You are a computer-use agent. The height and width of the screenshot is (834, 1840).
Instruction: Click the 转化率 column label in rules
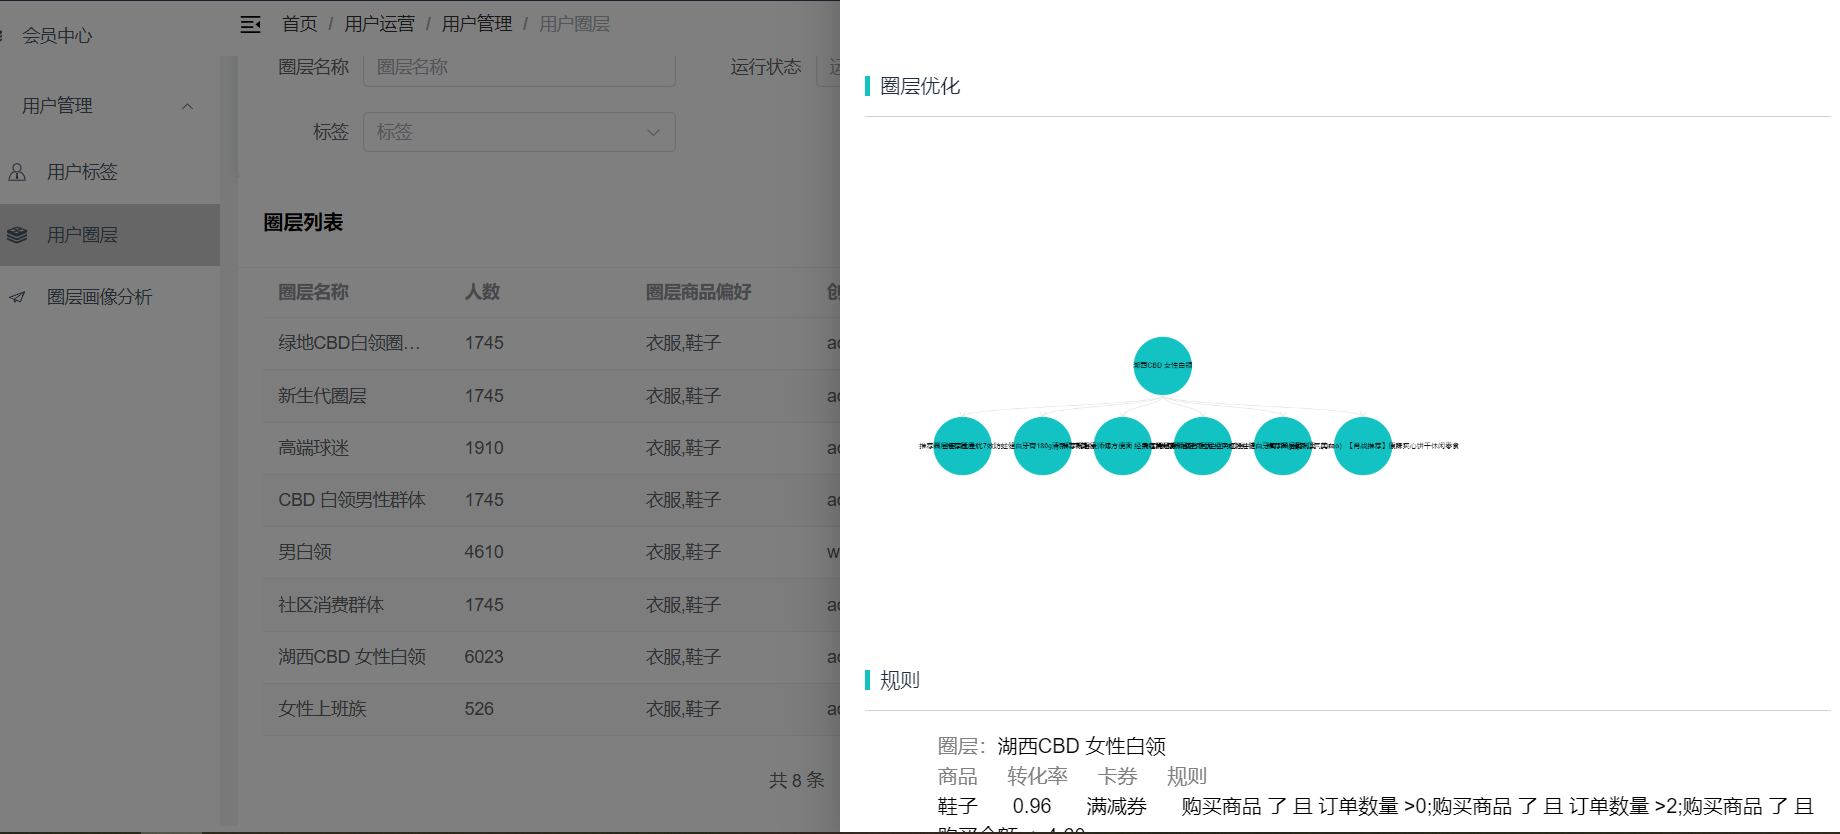1037,776
